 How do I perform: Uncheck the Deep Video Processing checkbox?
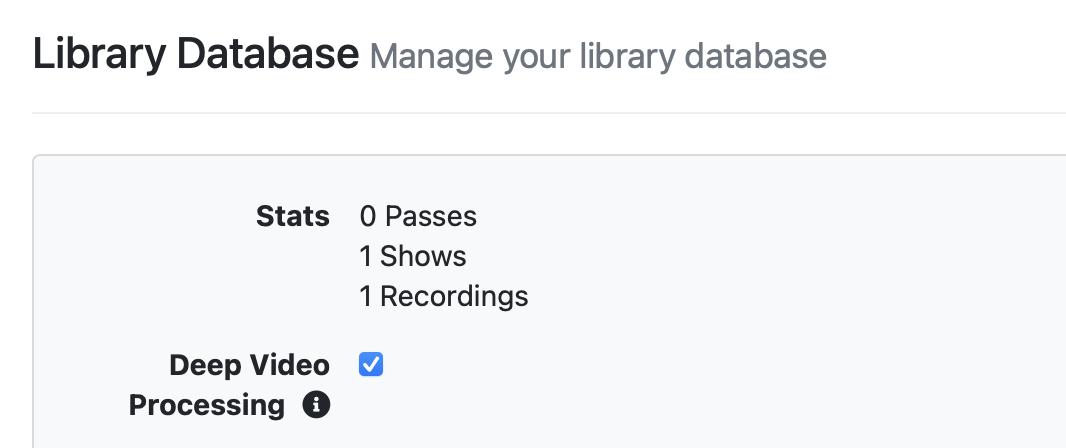click(x=371, y=365)
